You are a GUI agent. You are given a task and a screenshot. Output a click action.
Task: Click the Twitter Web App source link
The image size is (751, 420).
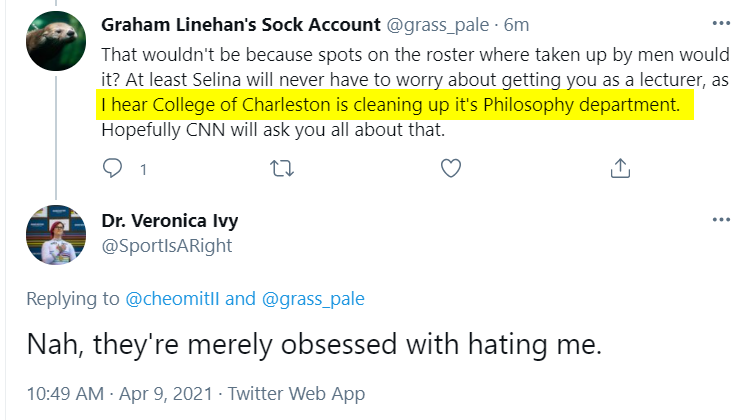pos(296,394)
